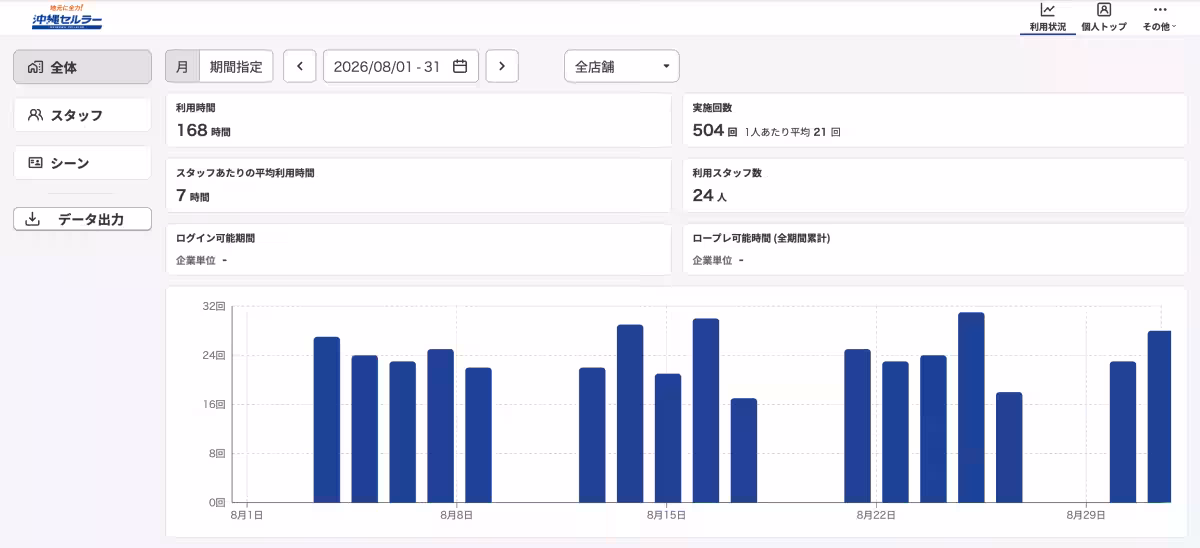Click 利用時間 168 時間 card

[418, 120]
